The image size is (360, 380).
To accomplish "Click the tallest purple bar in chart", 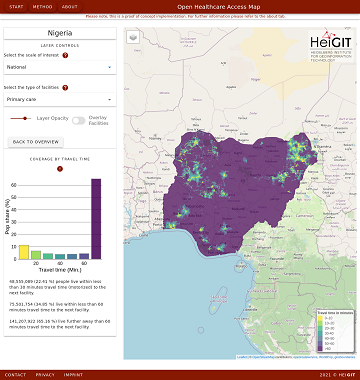I will [x=96, y=219].
